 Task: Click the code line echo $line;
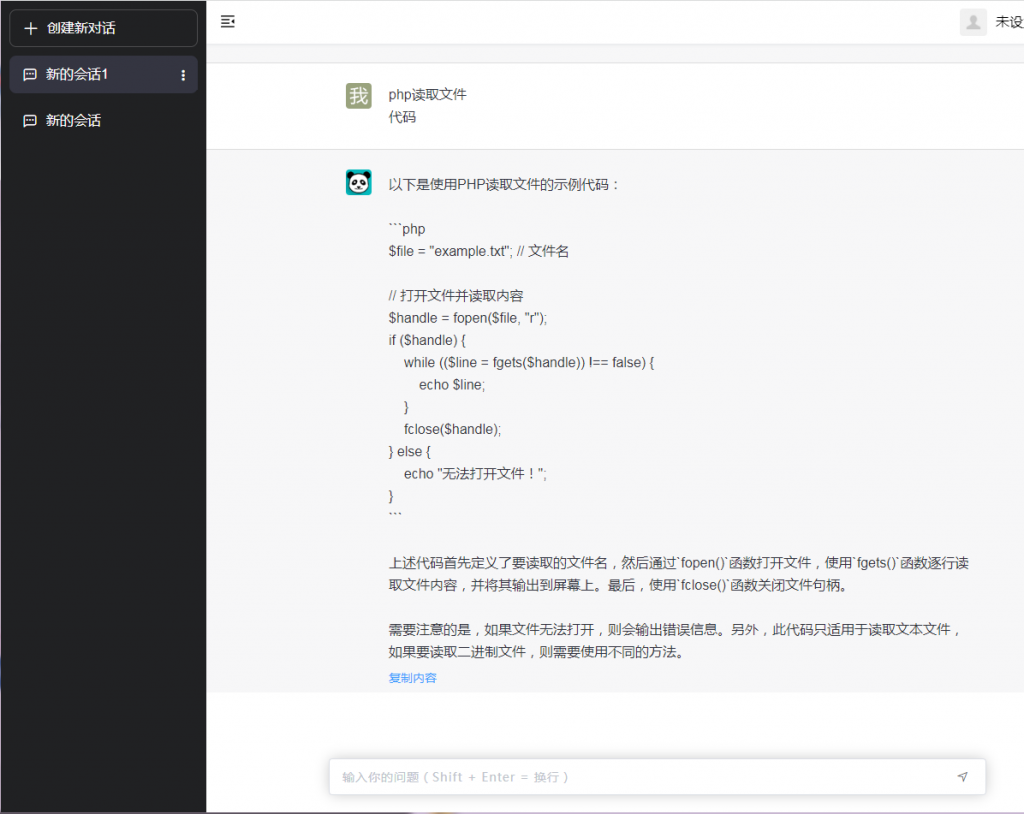(452, 385)
